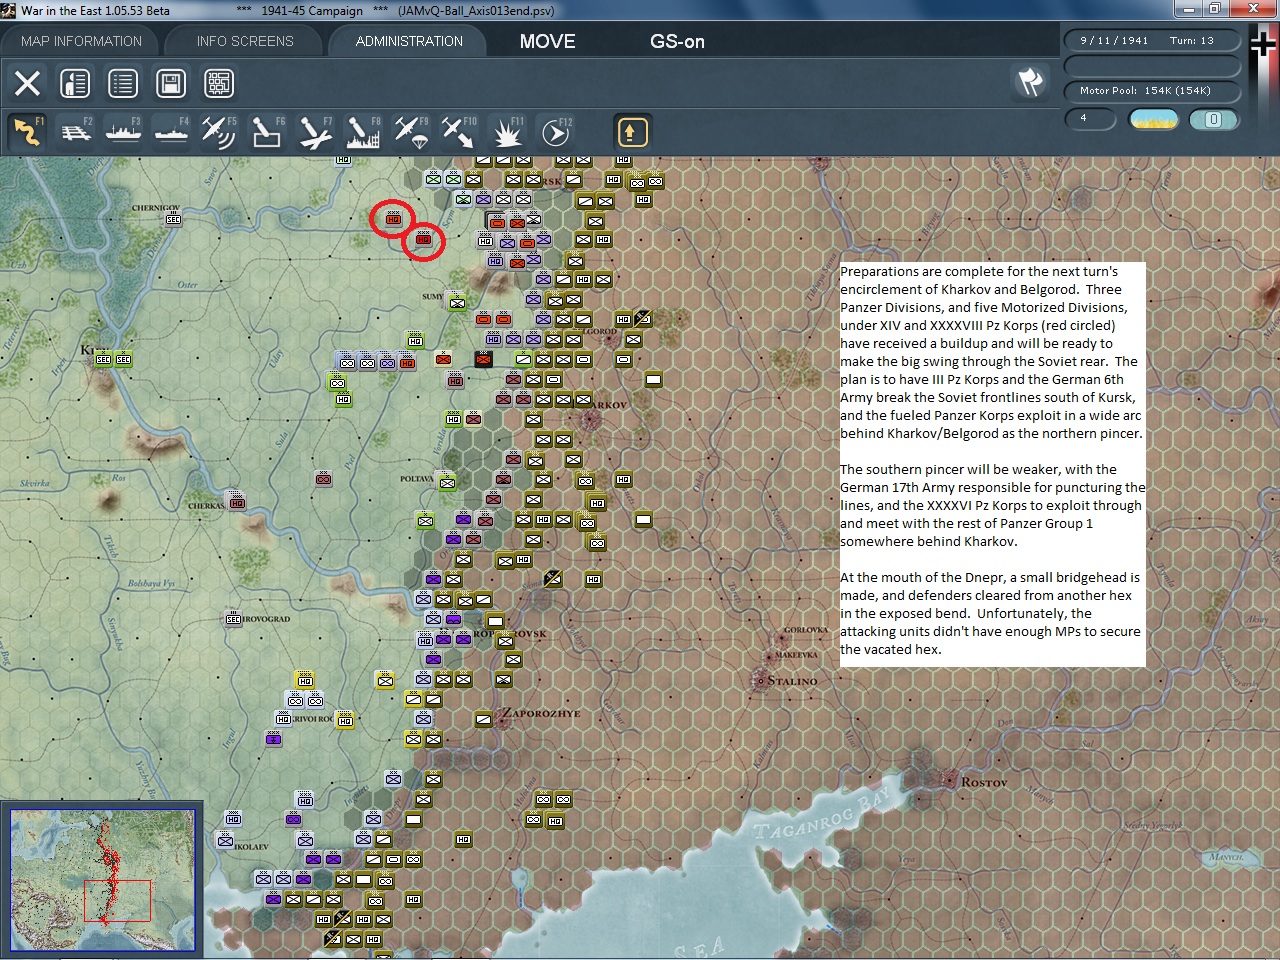Select the F9 air transport parachute icon
The width and height of the screenshot is (1280, 960).
click(x=411, y=132)
